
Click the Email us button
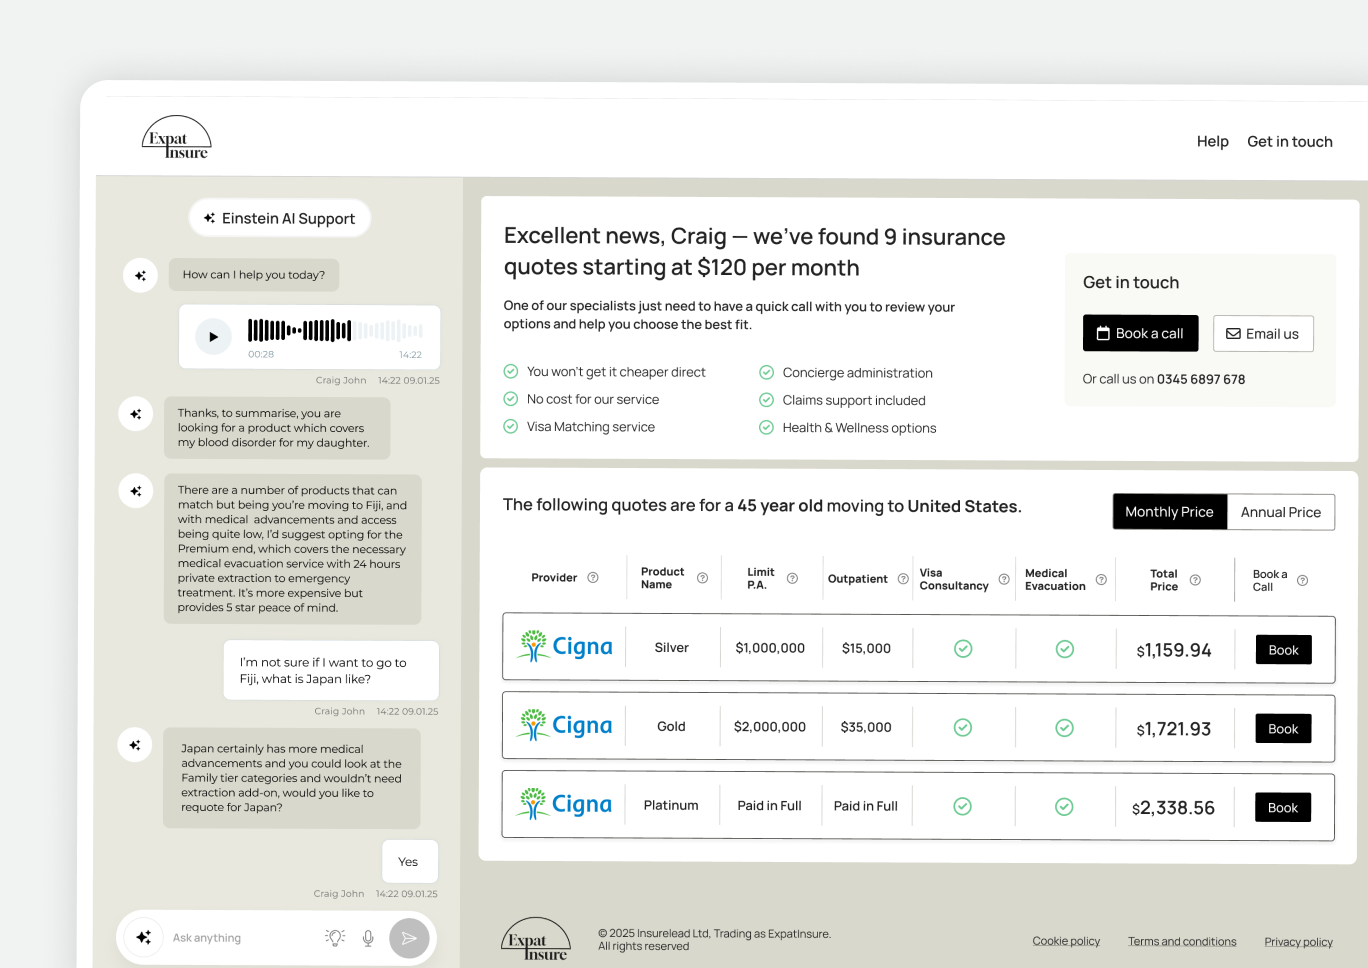pyautogui.click(x=1262, y=334)
